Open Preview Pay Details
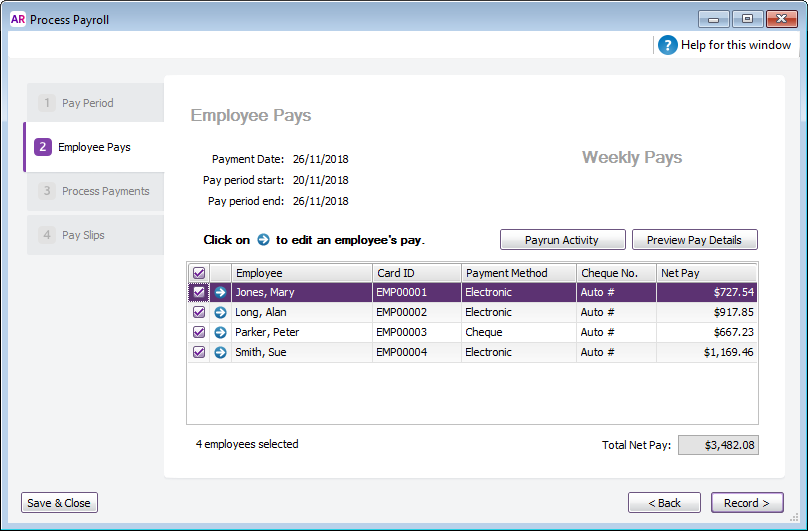Viewport: 808px width, 531px height. 694,240
